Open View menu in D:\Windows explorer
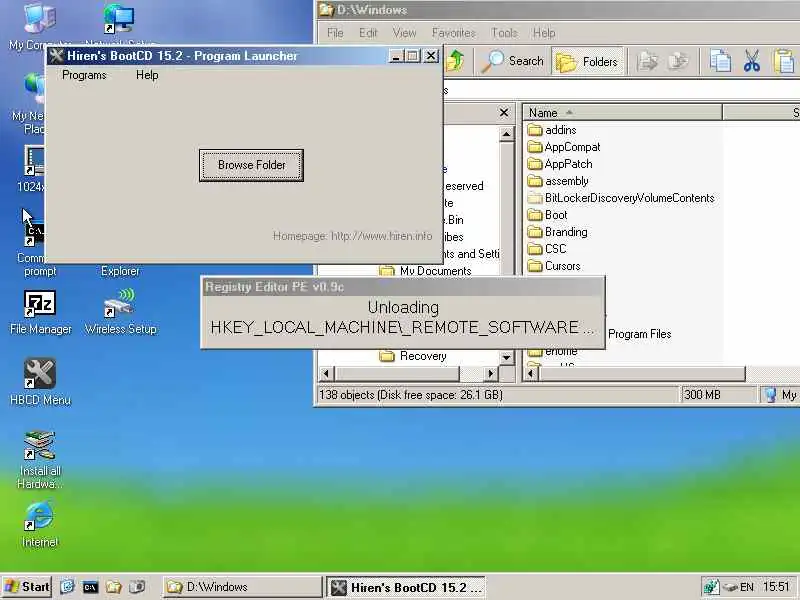800x600 pixels. 405,33
